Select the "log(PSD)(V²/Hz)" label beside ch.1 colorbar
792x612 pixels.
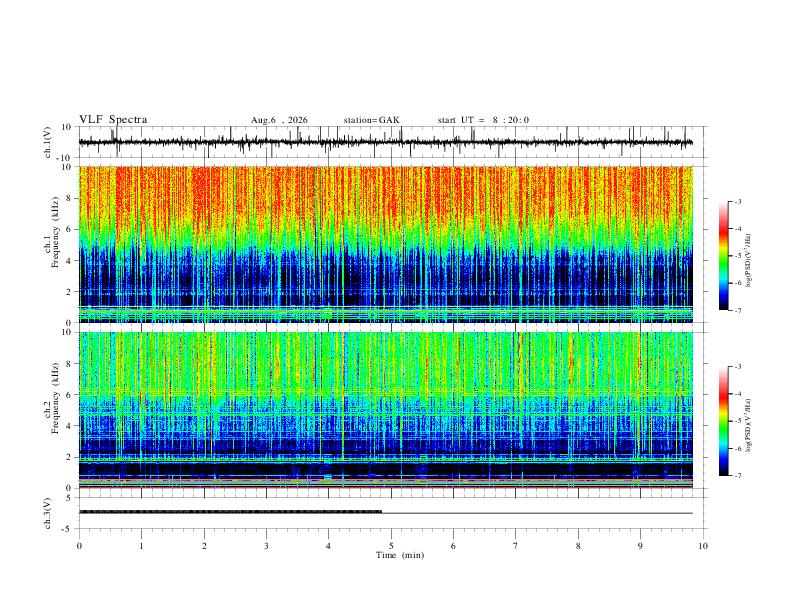coord(748,261)
